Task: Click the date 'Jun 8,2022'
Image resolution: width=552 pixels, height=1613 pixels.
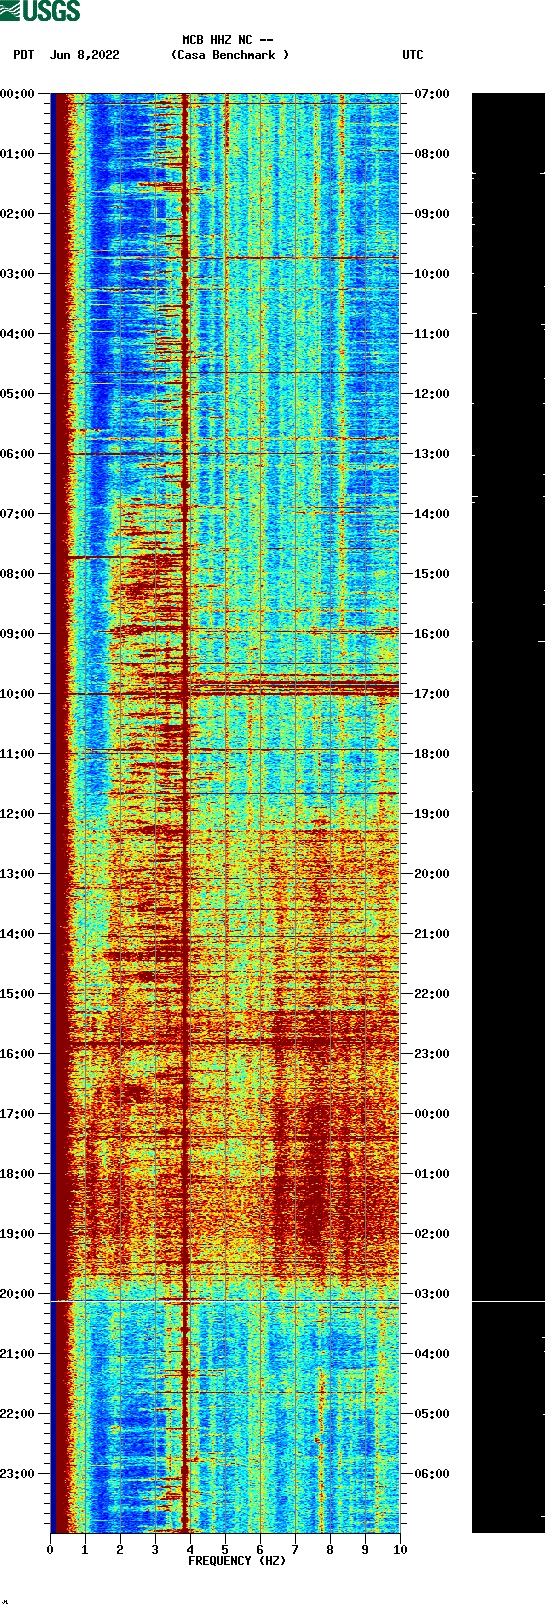Action: point(84,55)
